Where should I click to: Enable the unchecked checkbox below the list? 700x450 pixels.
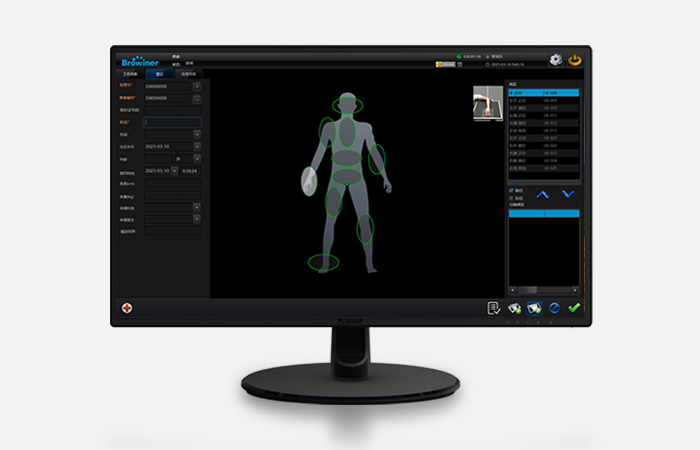[x=512, y=198]
